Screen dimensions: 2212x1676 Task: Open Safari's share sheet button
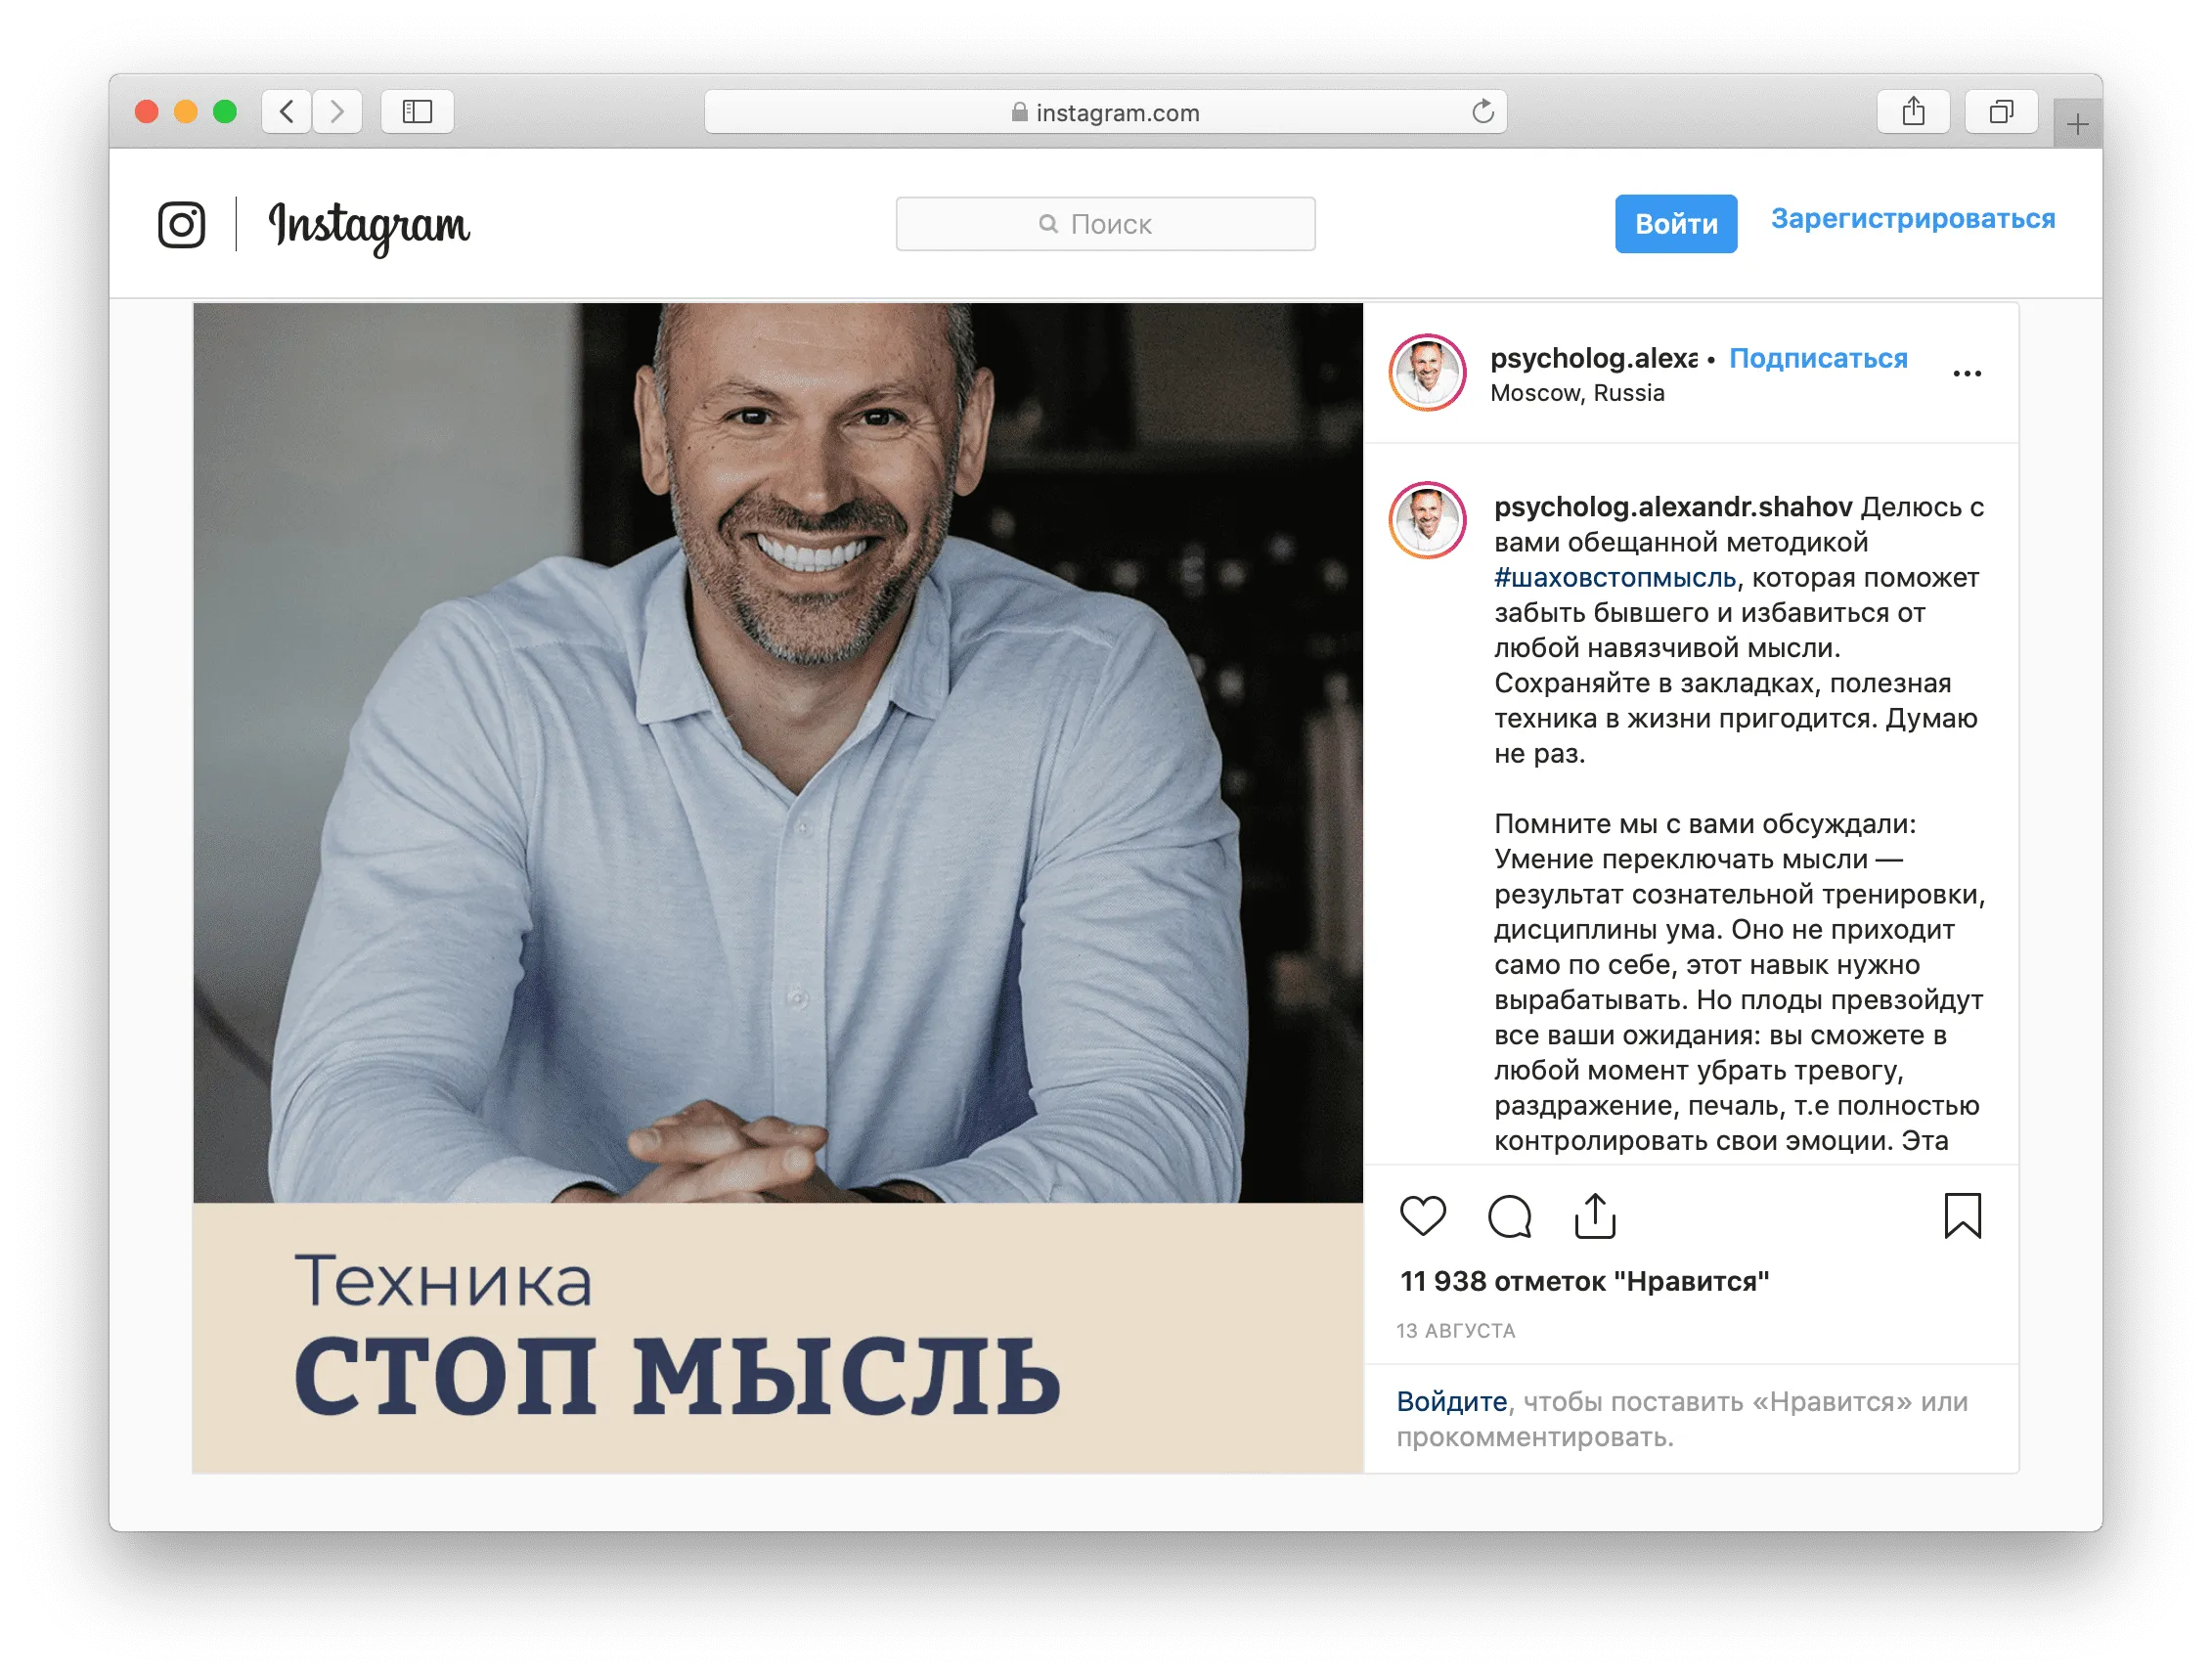[1913, 111]
